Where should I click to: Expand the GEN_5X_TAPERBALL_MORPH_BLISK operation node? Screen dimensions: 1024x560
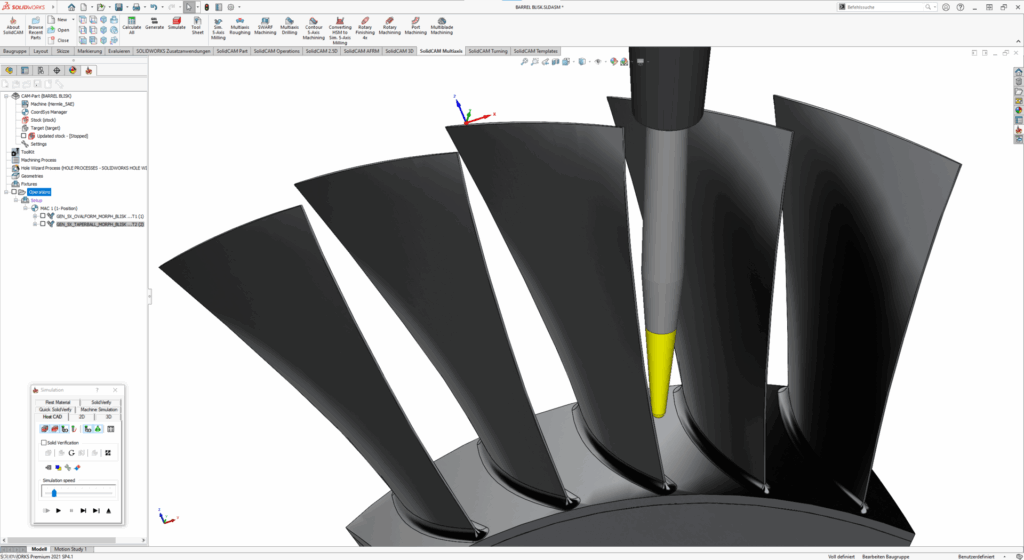35,224
